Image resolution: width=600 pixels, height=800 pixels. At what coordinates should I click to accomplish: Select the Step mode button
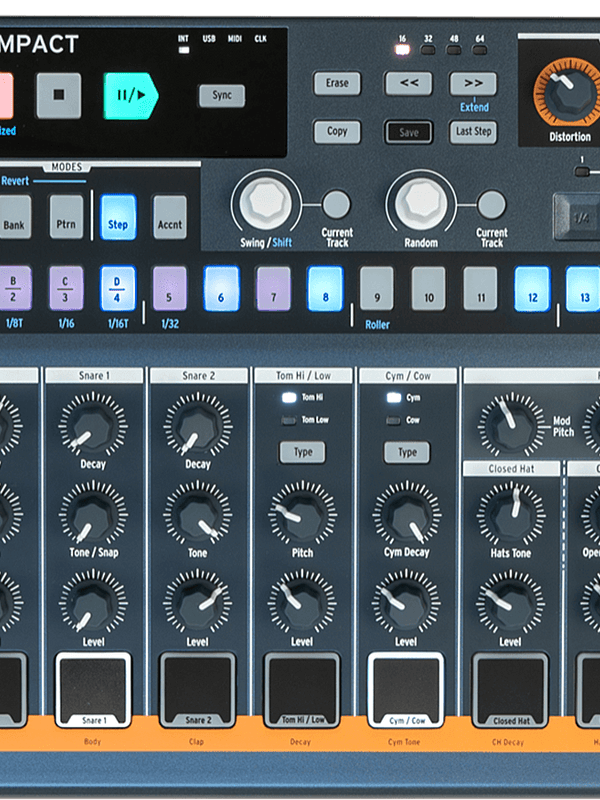pyautogui.click(x=118, y=216)
